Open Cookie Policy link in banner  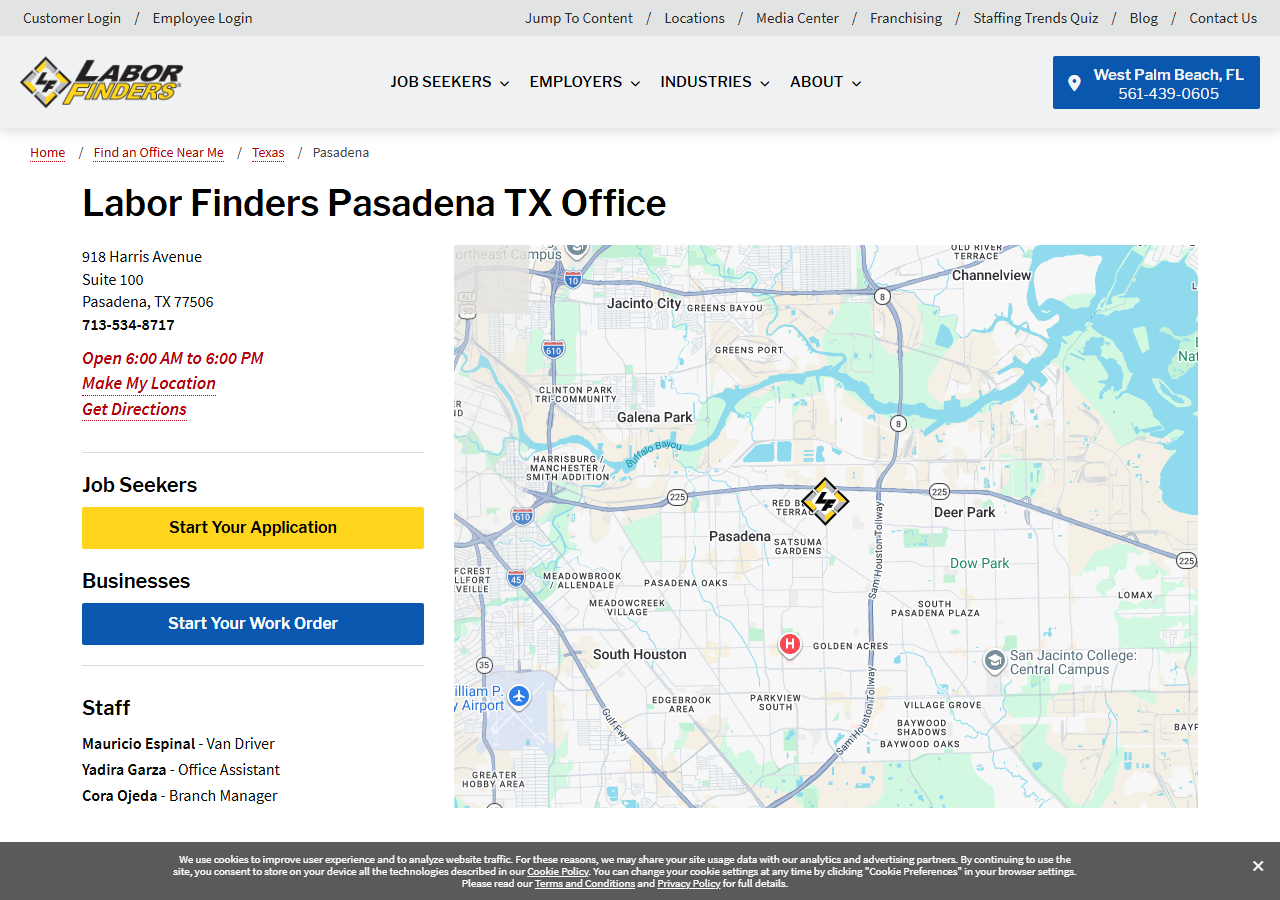[558, 872]
